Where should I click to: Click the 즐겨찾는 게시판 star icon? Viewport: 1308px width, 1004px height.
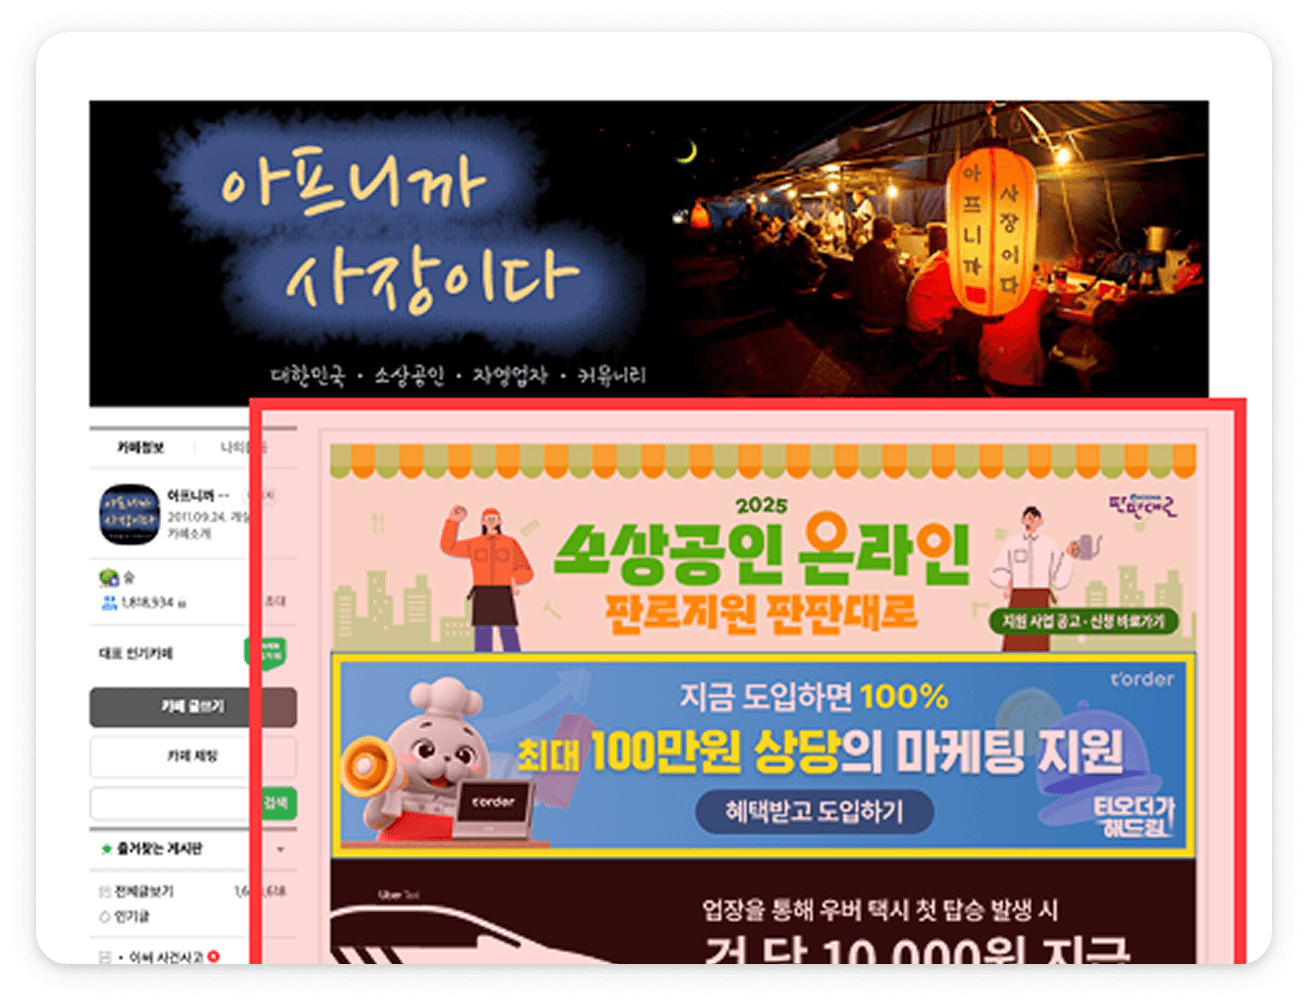(x=106, y=849)
